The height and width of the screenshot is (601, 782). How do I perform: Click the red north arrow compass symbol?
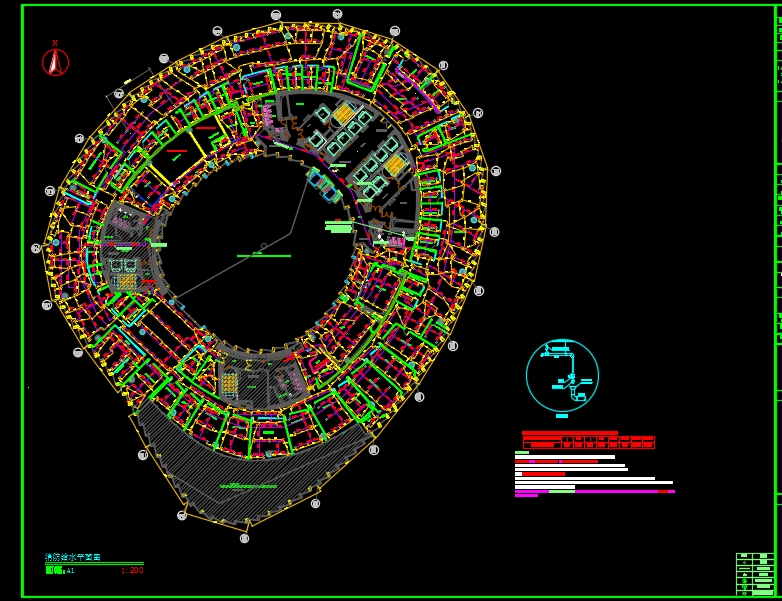click(55, 62)
